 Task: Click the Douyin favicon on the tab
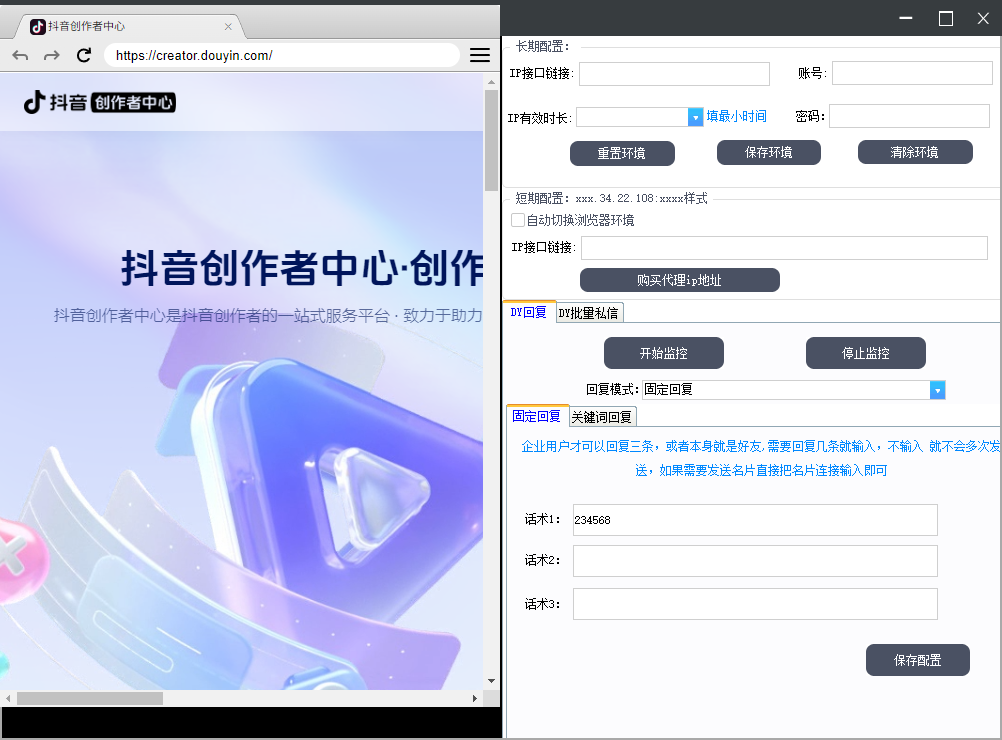click(x=38, y=26)
